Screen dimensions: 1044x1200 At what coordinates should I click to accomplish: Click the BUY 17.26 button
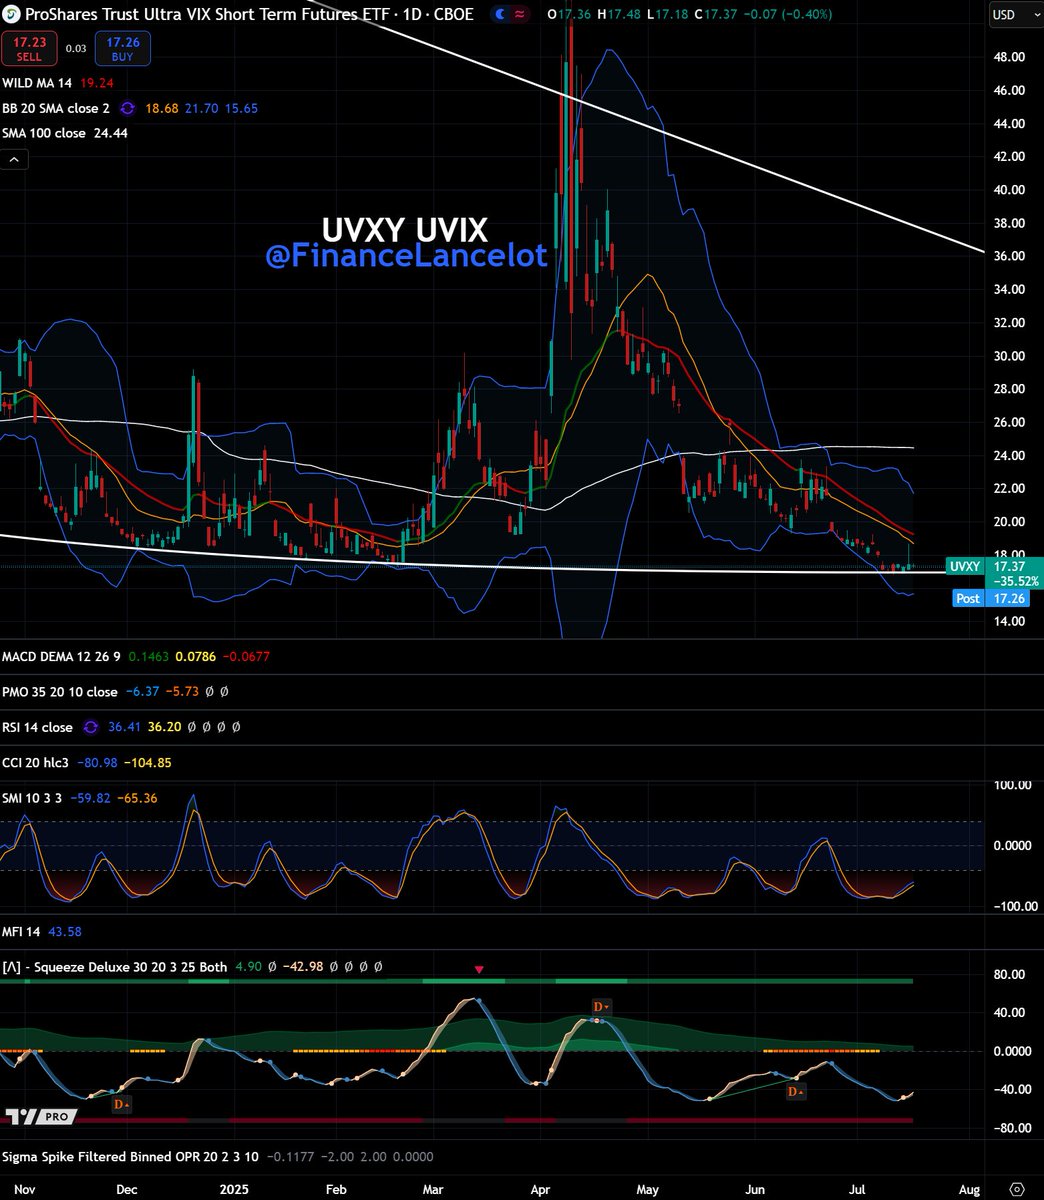(x=123, y=49)
